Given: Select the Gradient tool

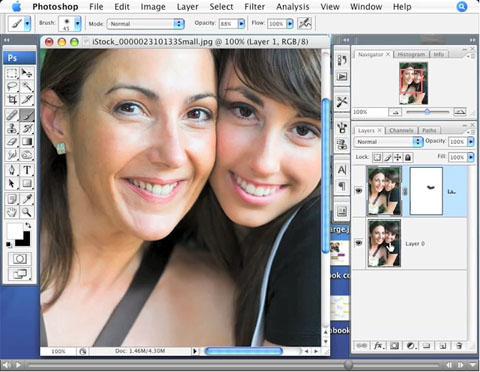Looking at the screenshot, I should pyautogui.click(x=27, y=142).
